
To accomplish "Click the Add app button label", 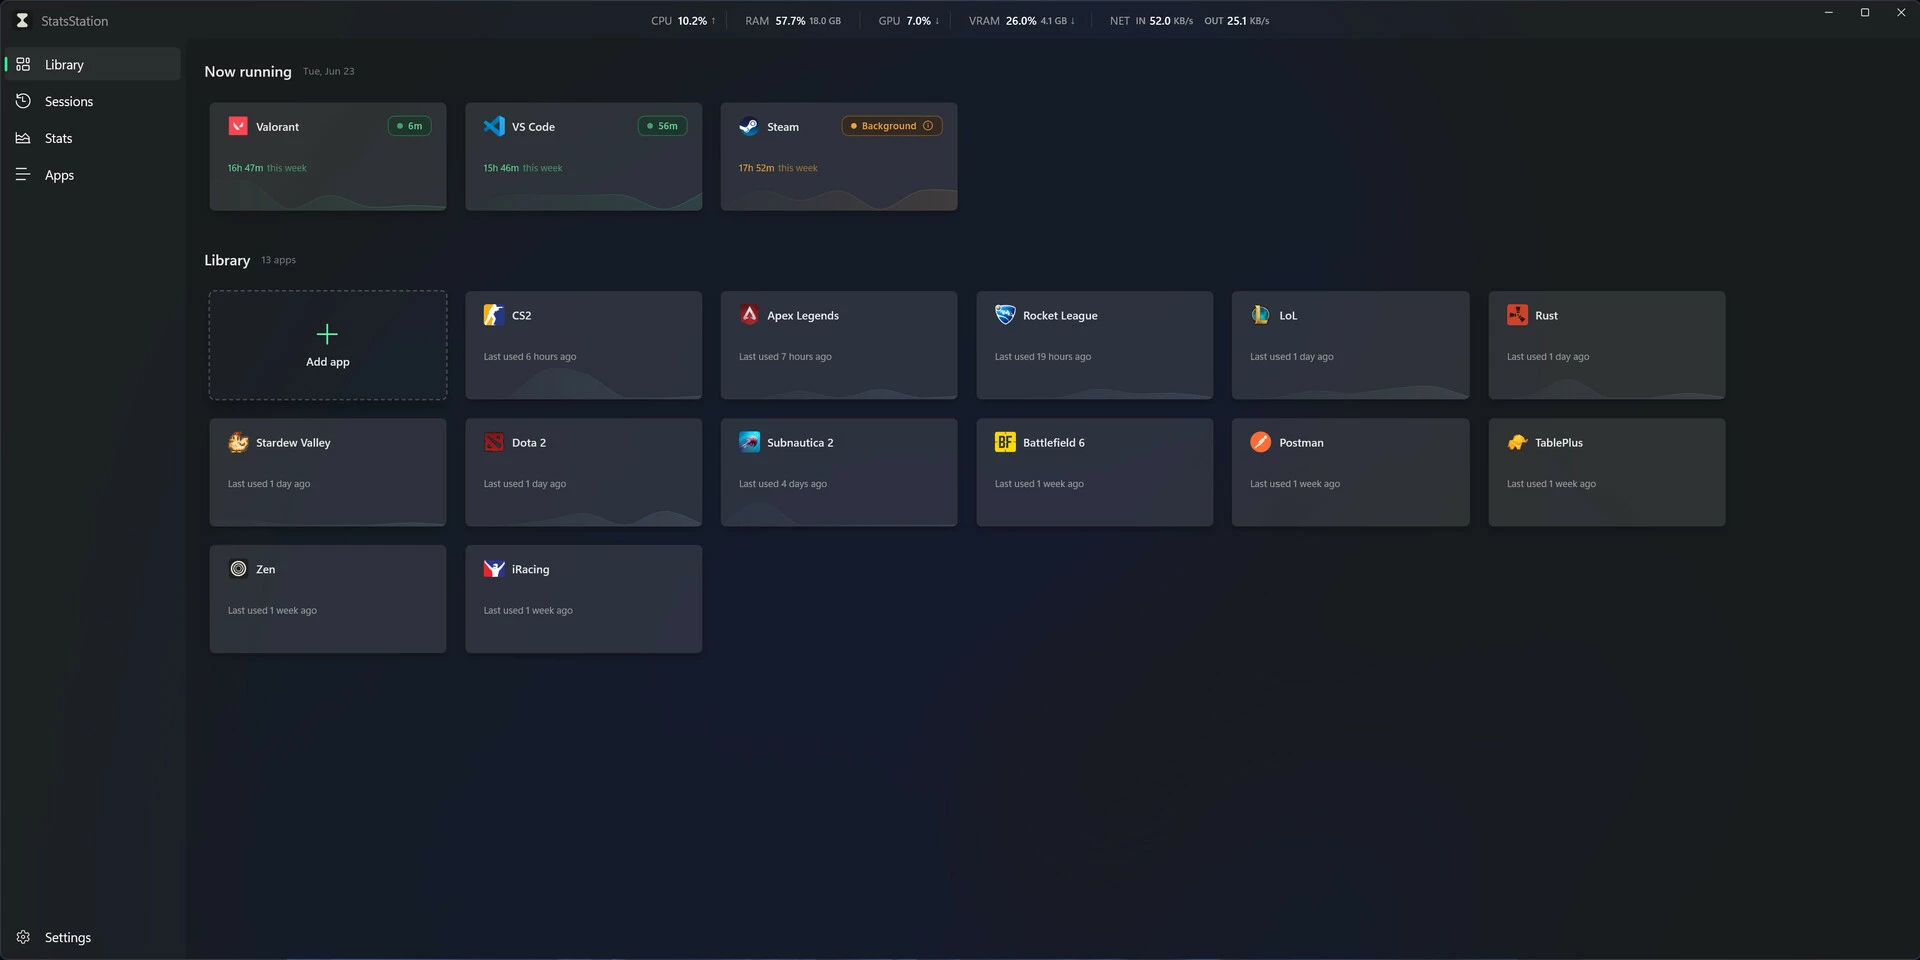I will 328,362.
